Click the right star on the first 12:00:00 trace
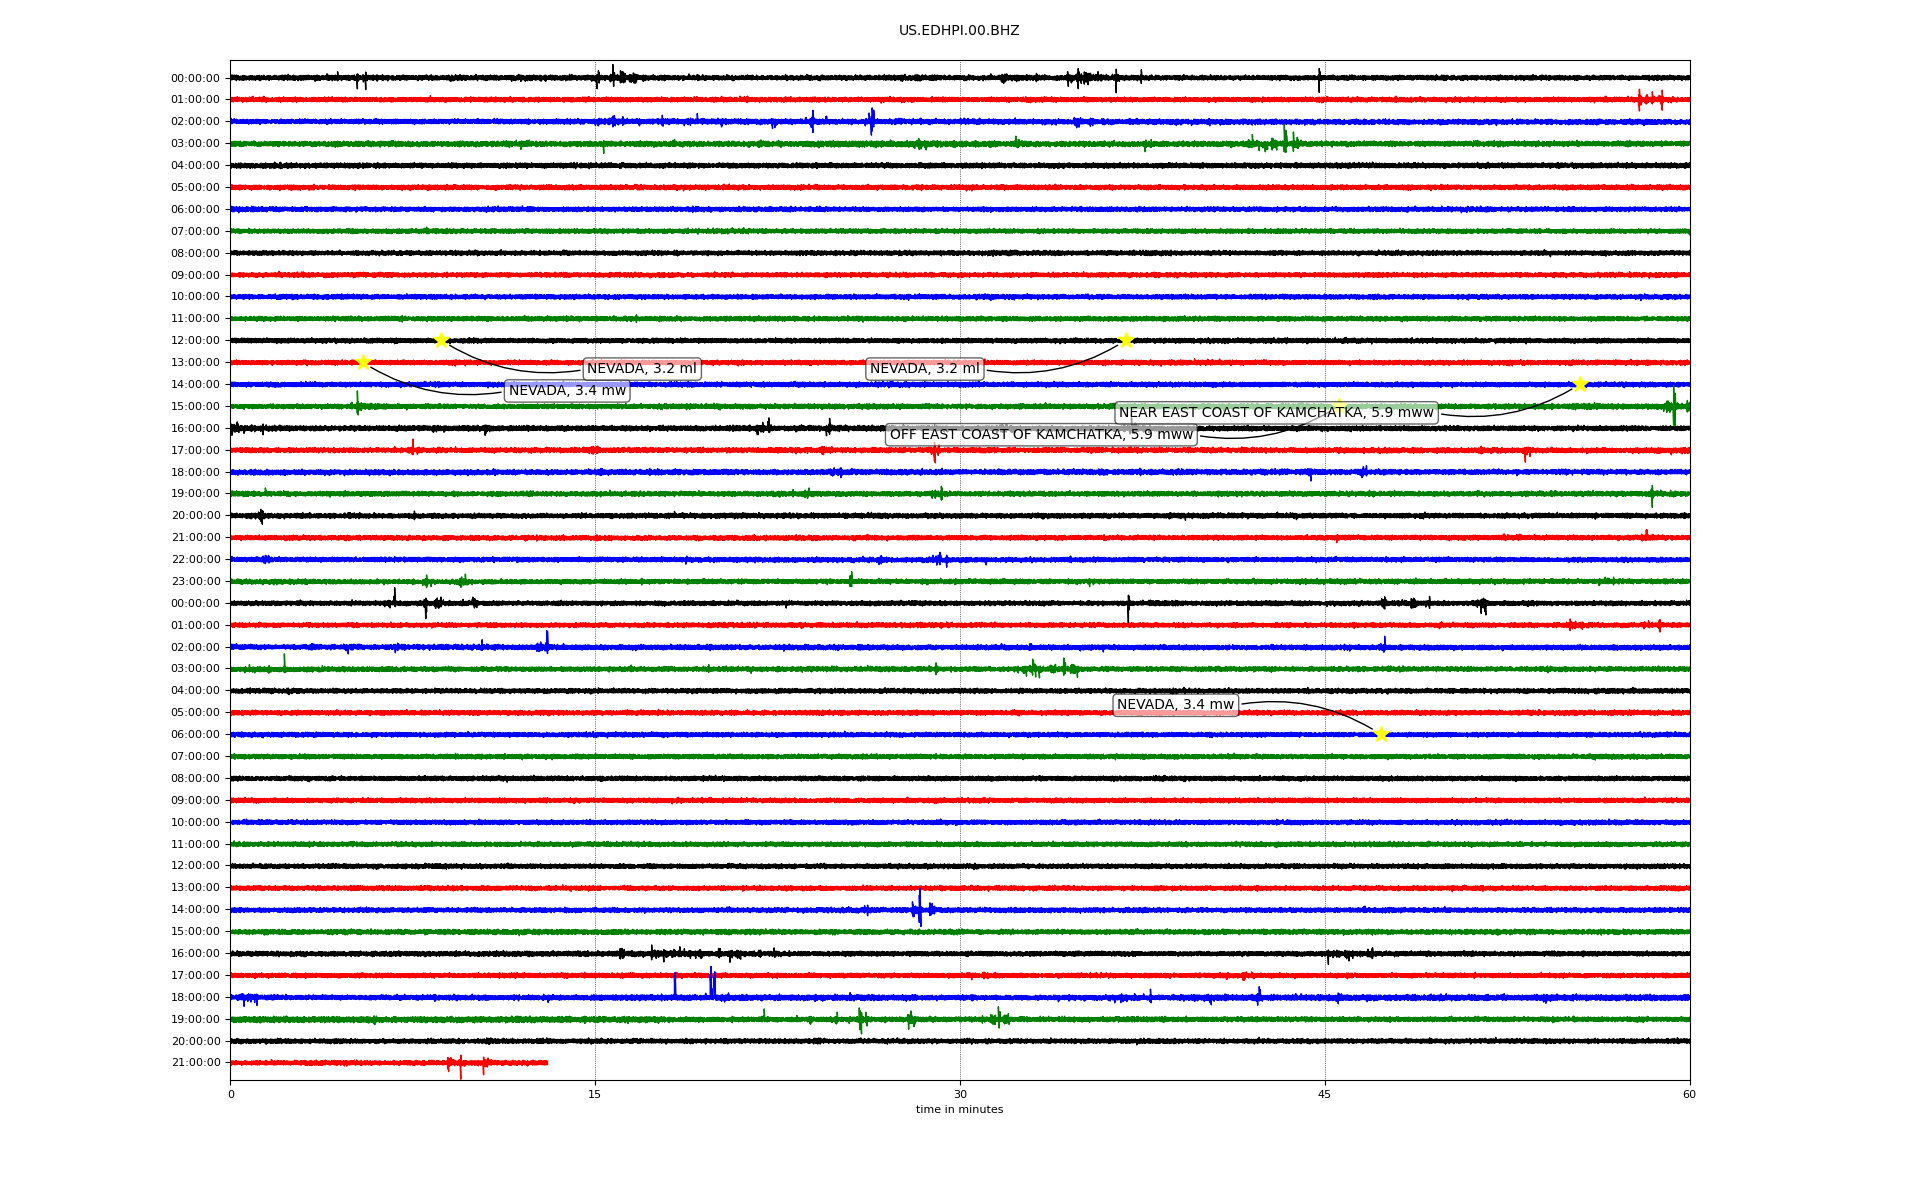Screen dimensions: 1920x1200 [1126, 340]
